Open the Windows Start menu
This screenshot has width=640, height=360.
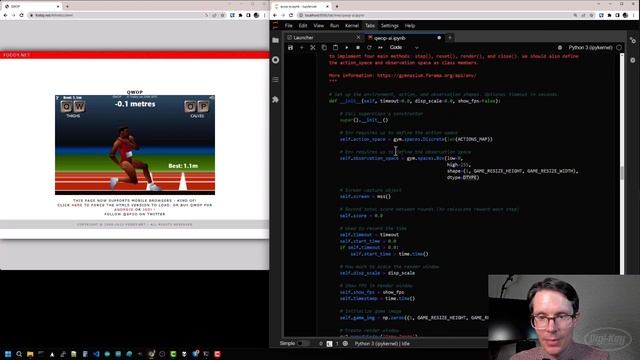tap(8, 354)
